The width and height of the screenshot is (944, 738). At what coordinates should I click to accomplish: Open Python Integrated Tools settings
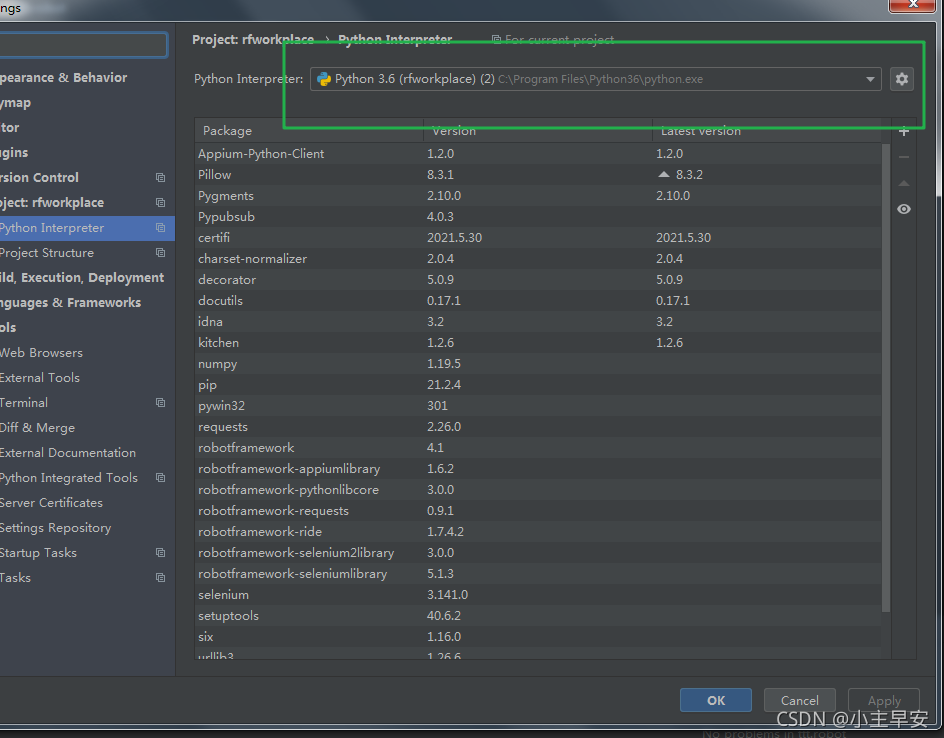click(x=69, y=477)
